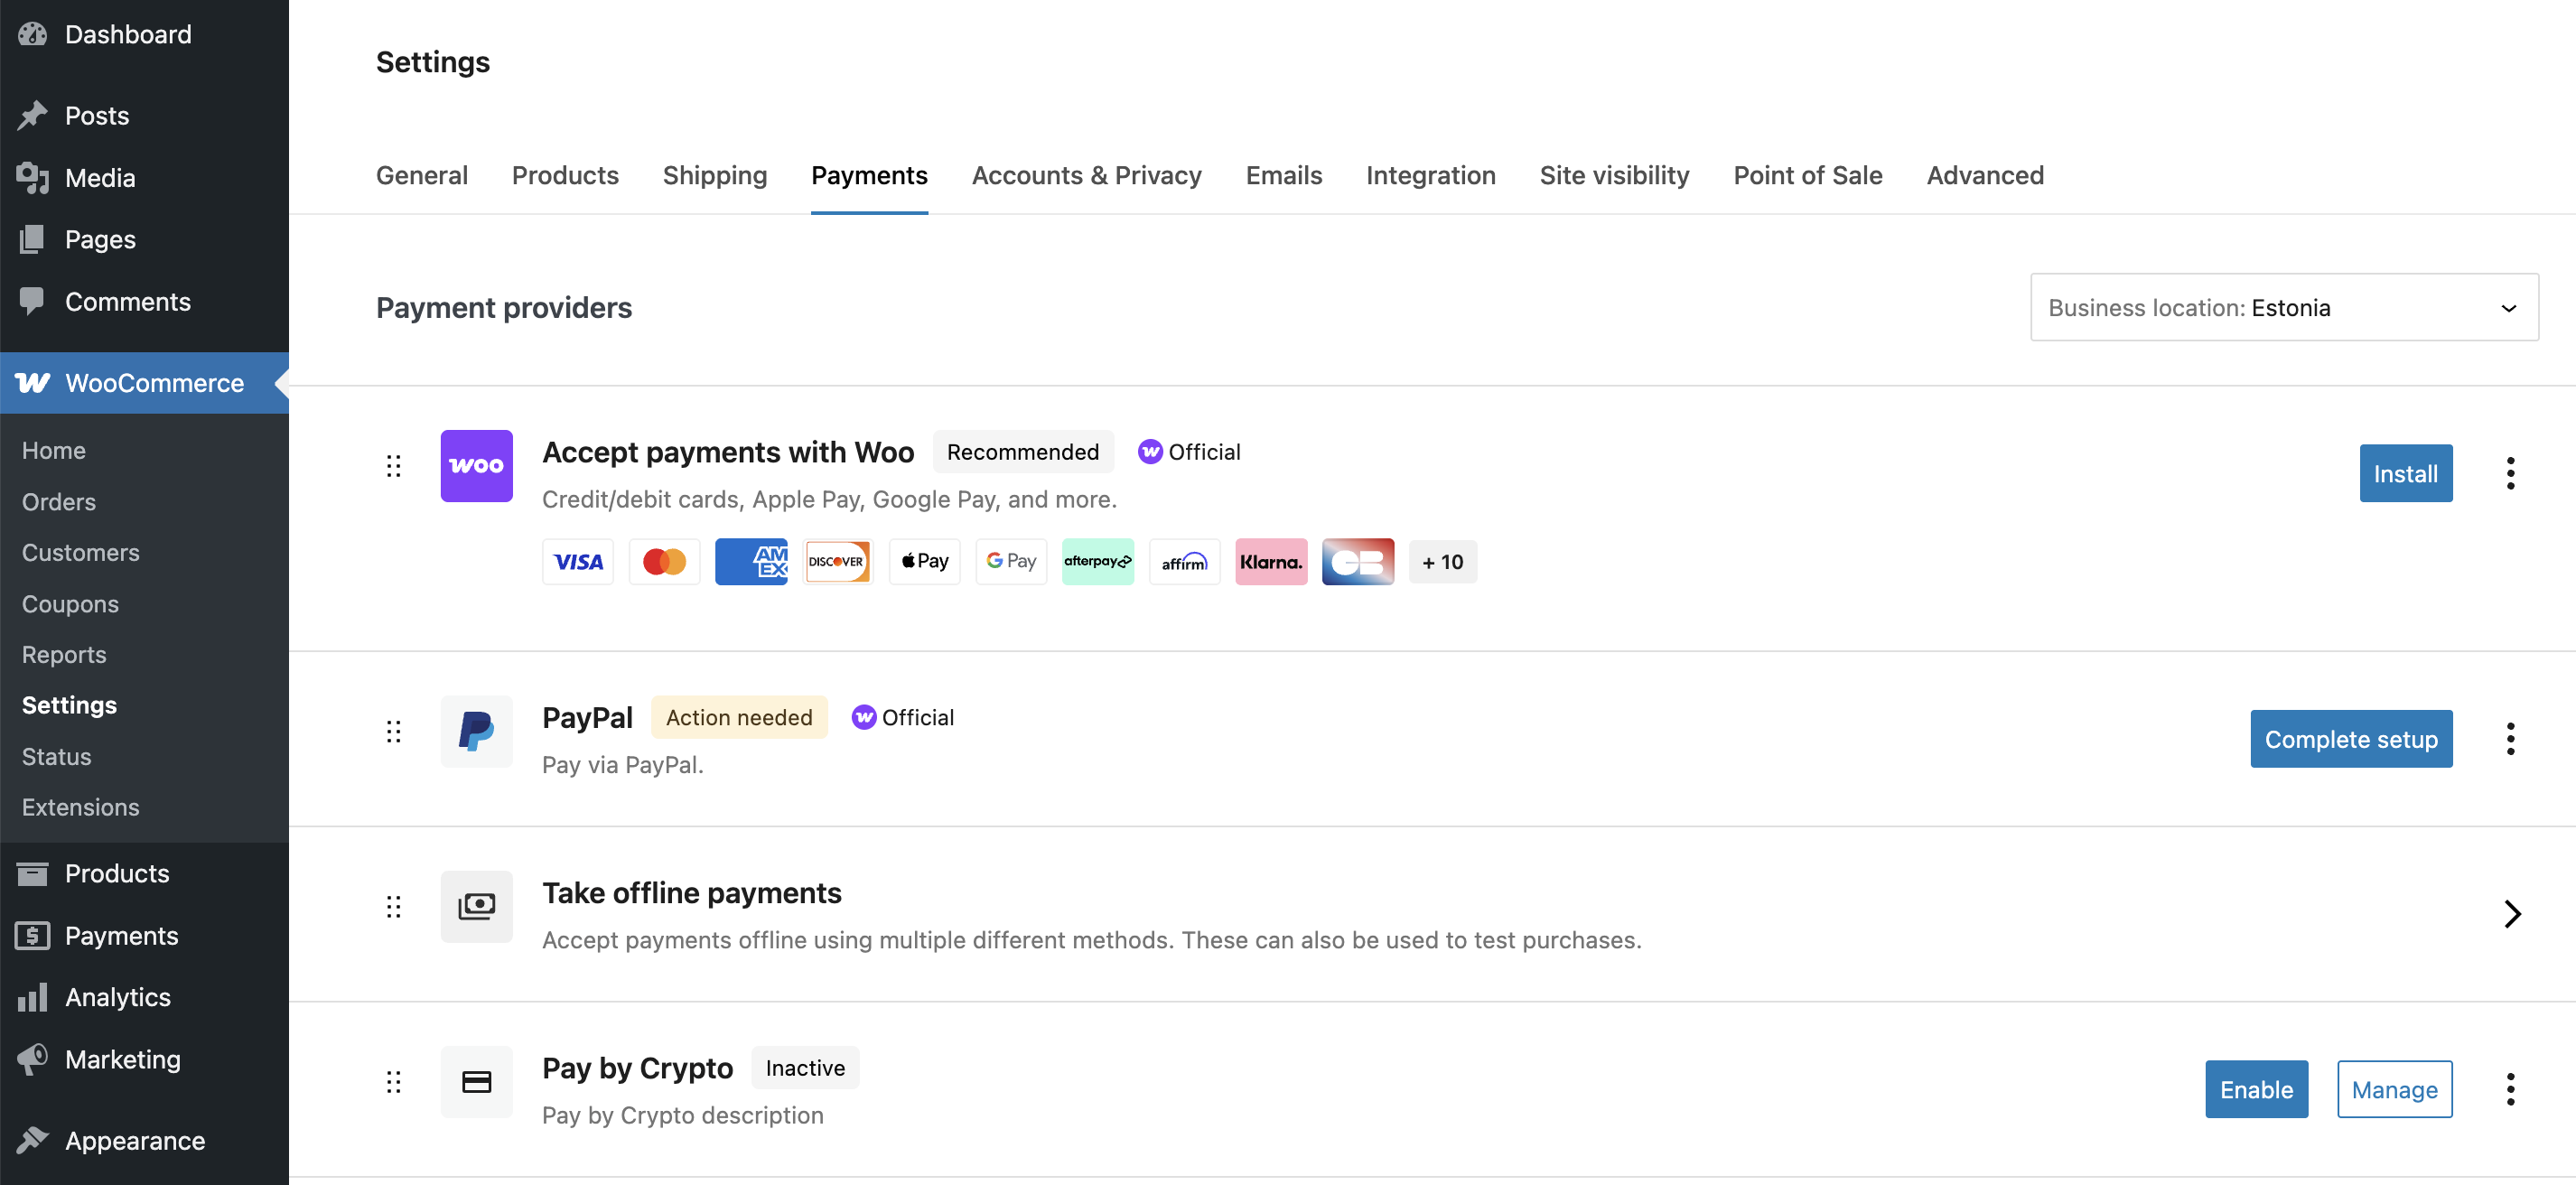Viewport: 2576px width, 1185px height.
Task: Grab the PayPal row drag handle
Action: (393, 731)
